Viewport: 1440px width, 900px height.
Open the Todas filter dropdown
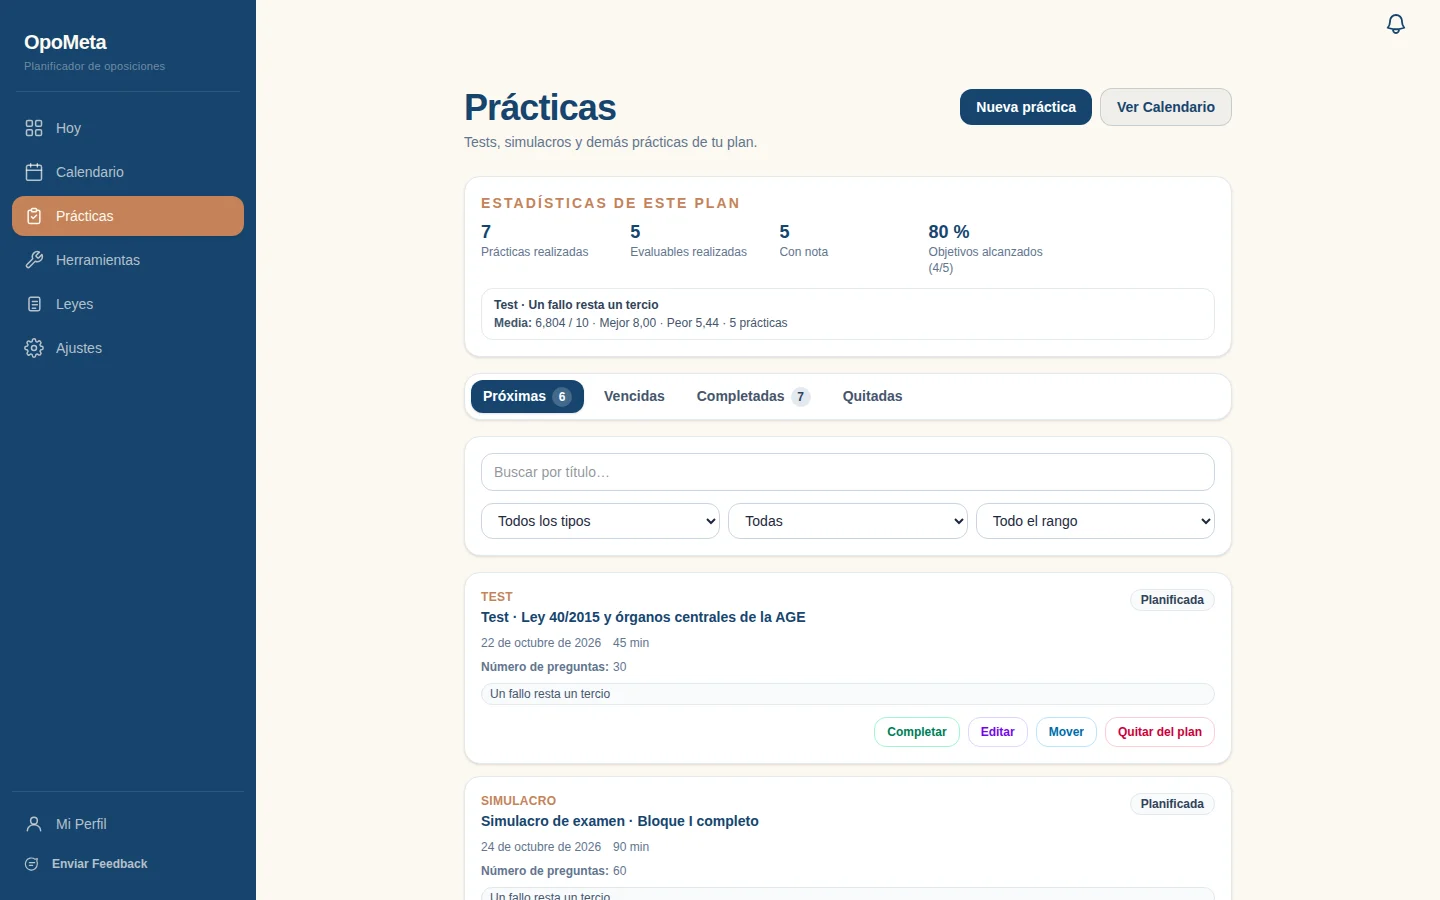848,521
